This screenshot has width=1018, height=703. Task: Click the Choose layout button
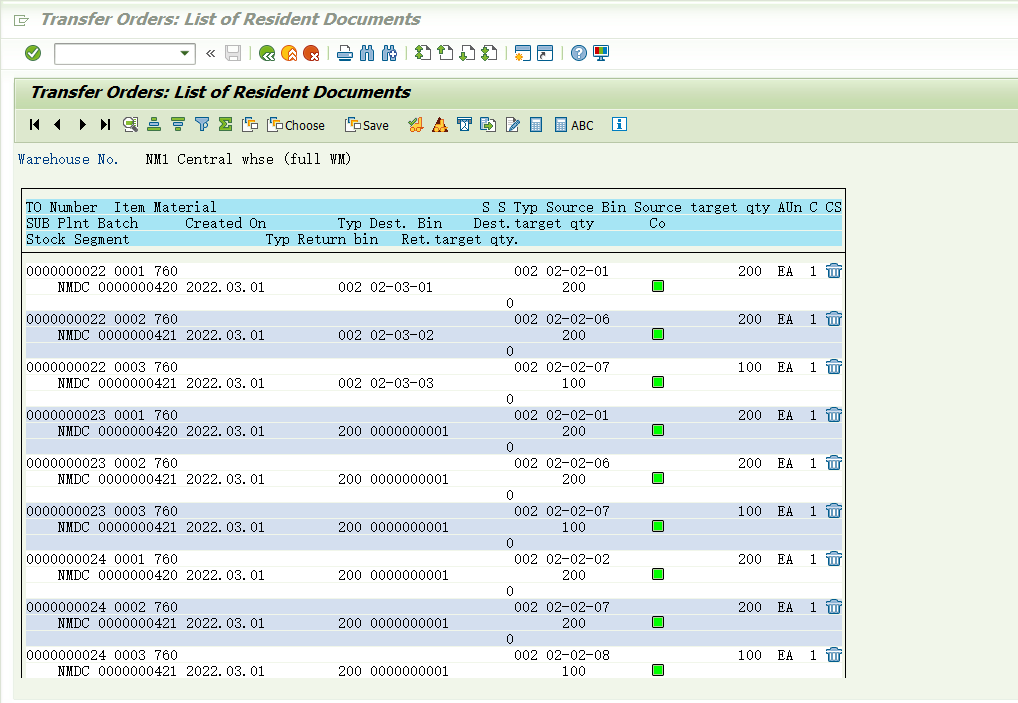pyautogui.click(x=296, y=125)
